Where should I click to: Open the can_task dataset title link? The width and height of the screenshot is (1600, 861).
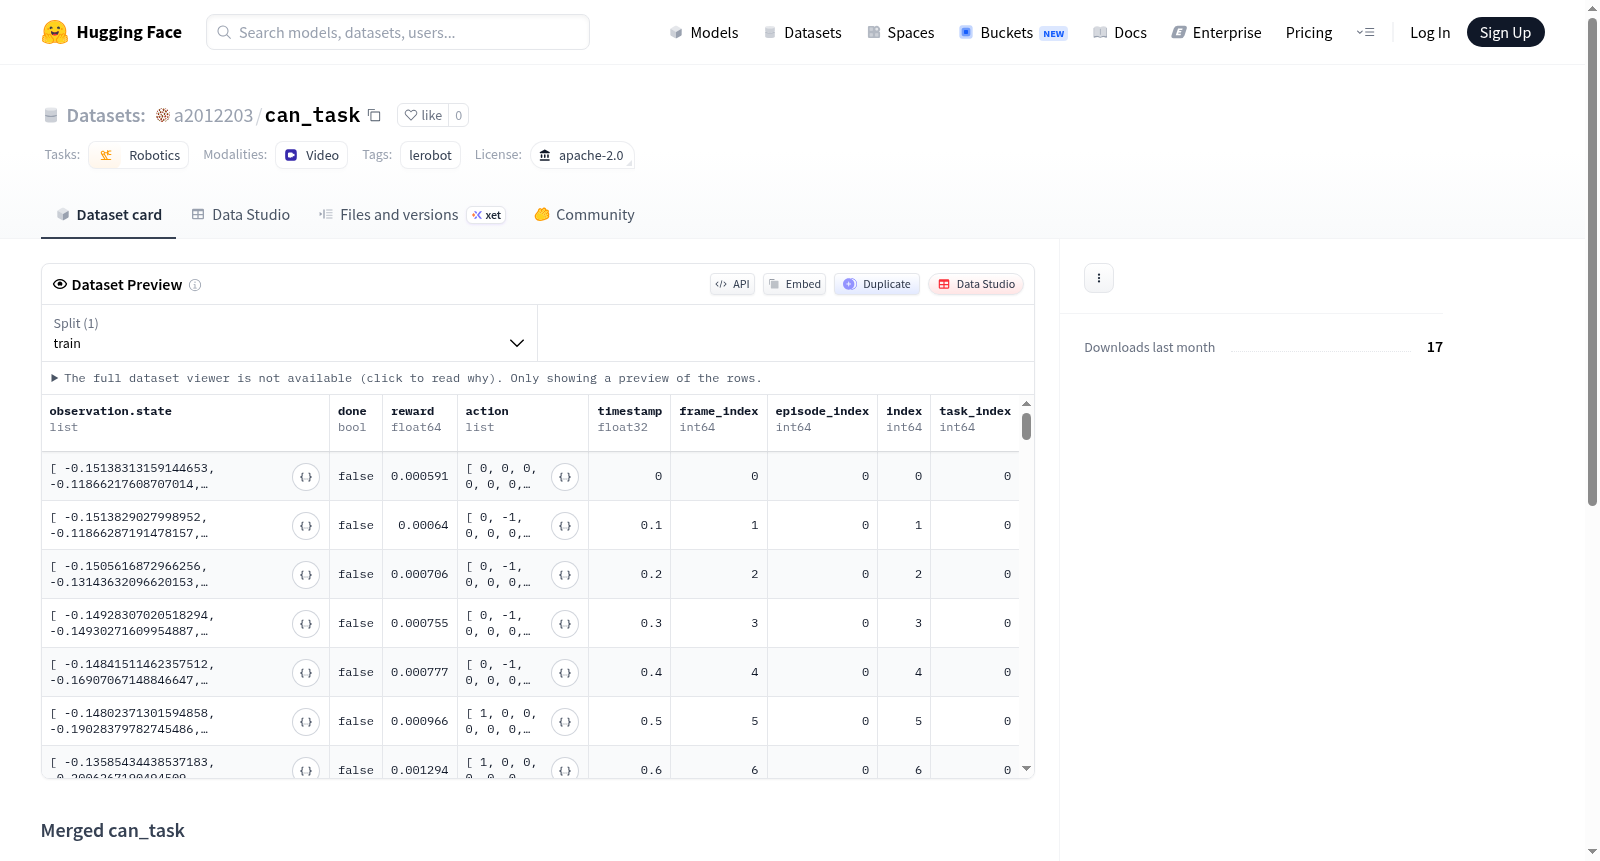pos(312,115)
